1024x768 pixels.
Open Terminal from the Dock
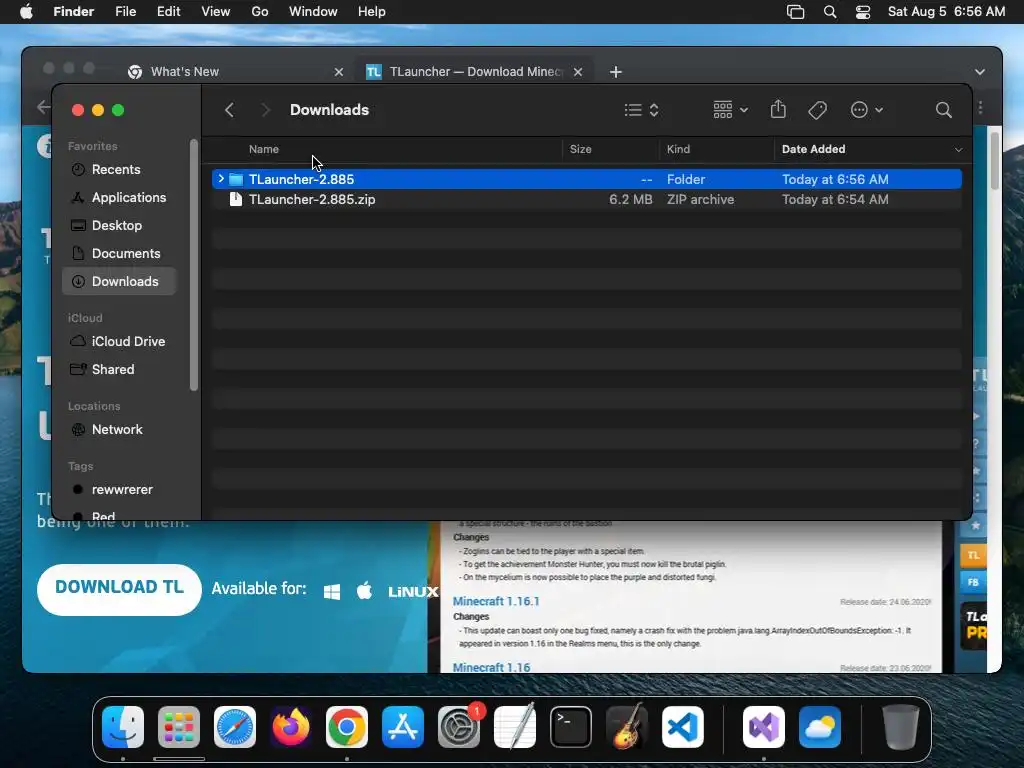click(571, 727)
